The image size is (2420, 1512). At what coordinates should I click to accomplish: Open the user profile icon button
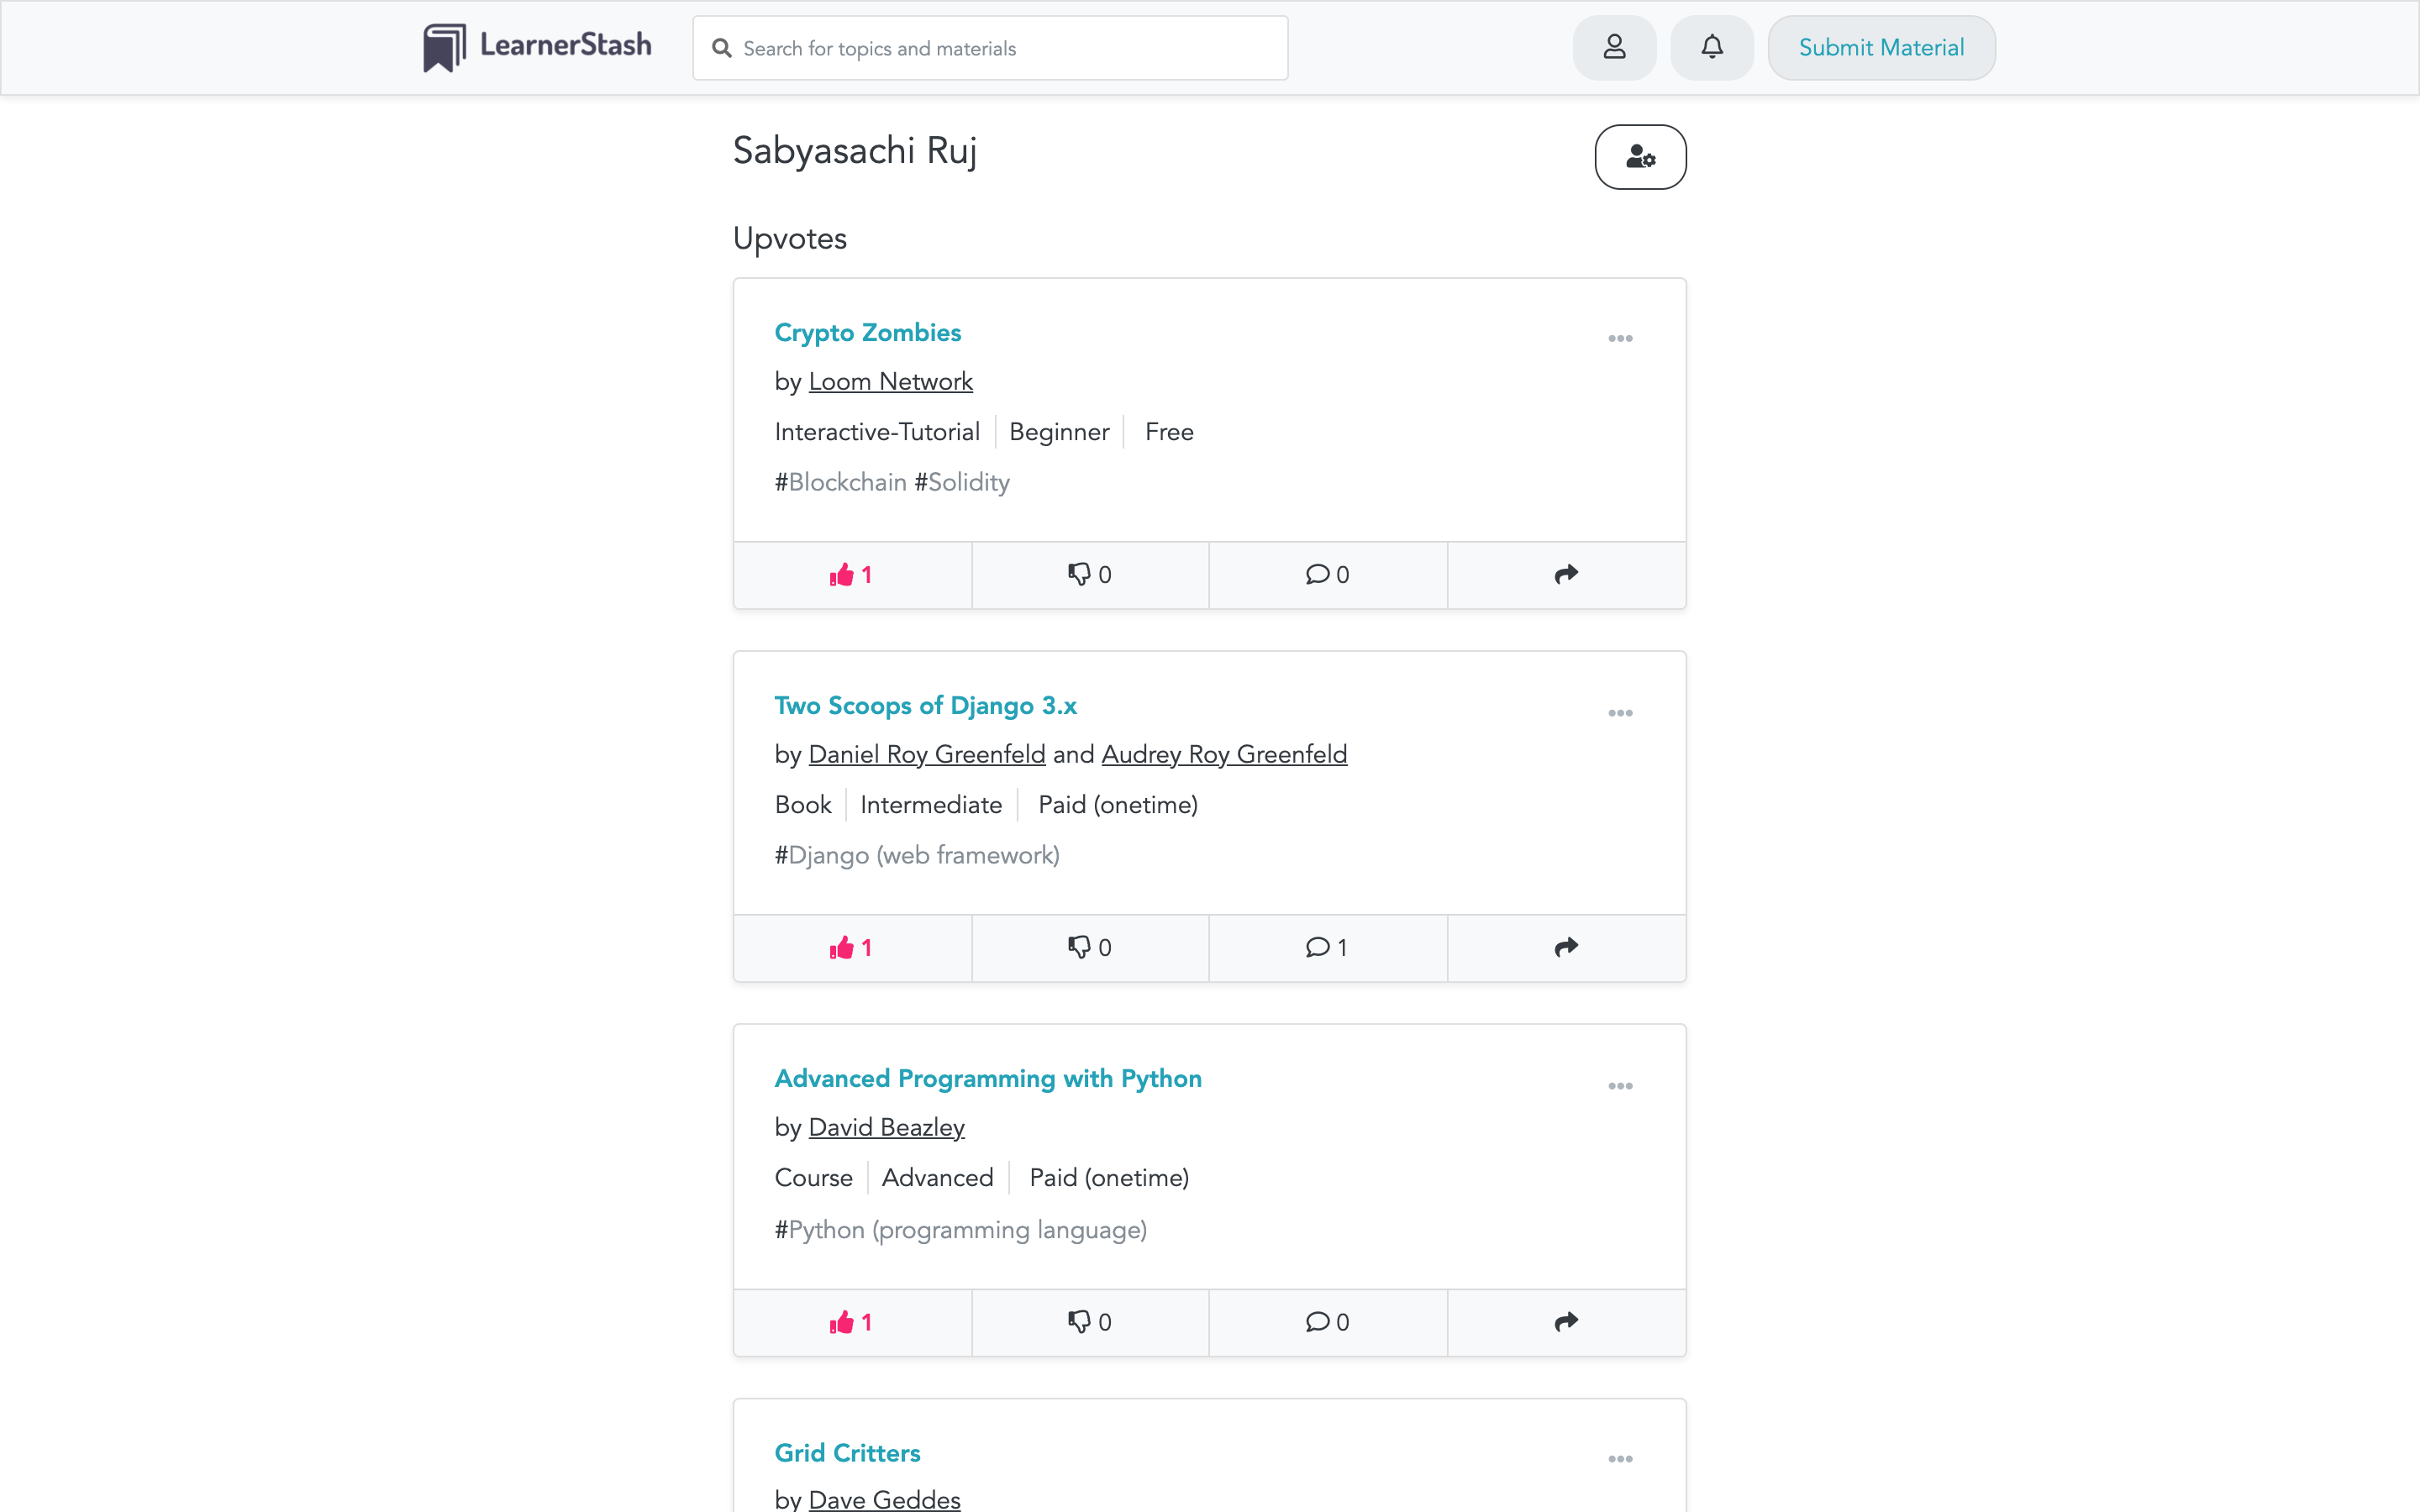click(1614, 47)
